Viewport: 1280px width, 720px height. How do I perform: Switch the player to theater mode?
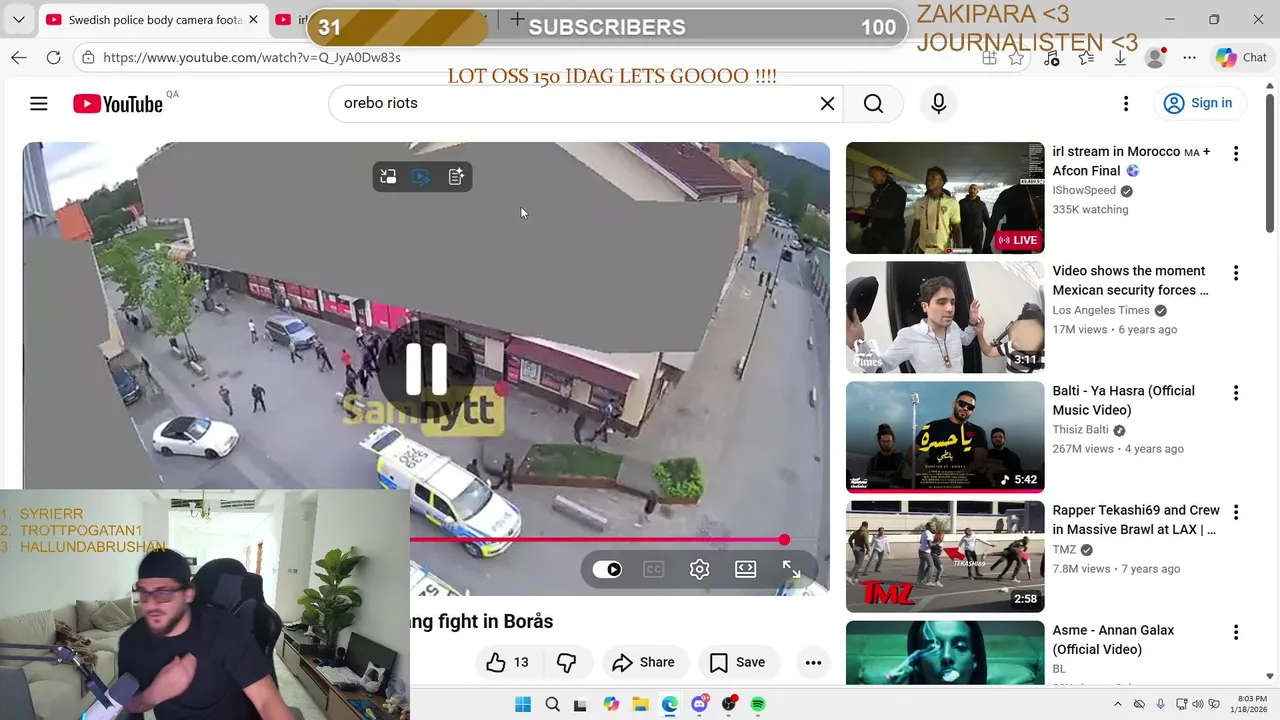pyautogui.click(x=746, y=569)
